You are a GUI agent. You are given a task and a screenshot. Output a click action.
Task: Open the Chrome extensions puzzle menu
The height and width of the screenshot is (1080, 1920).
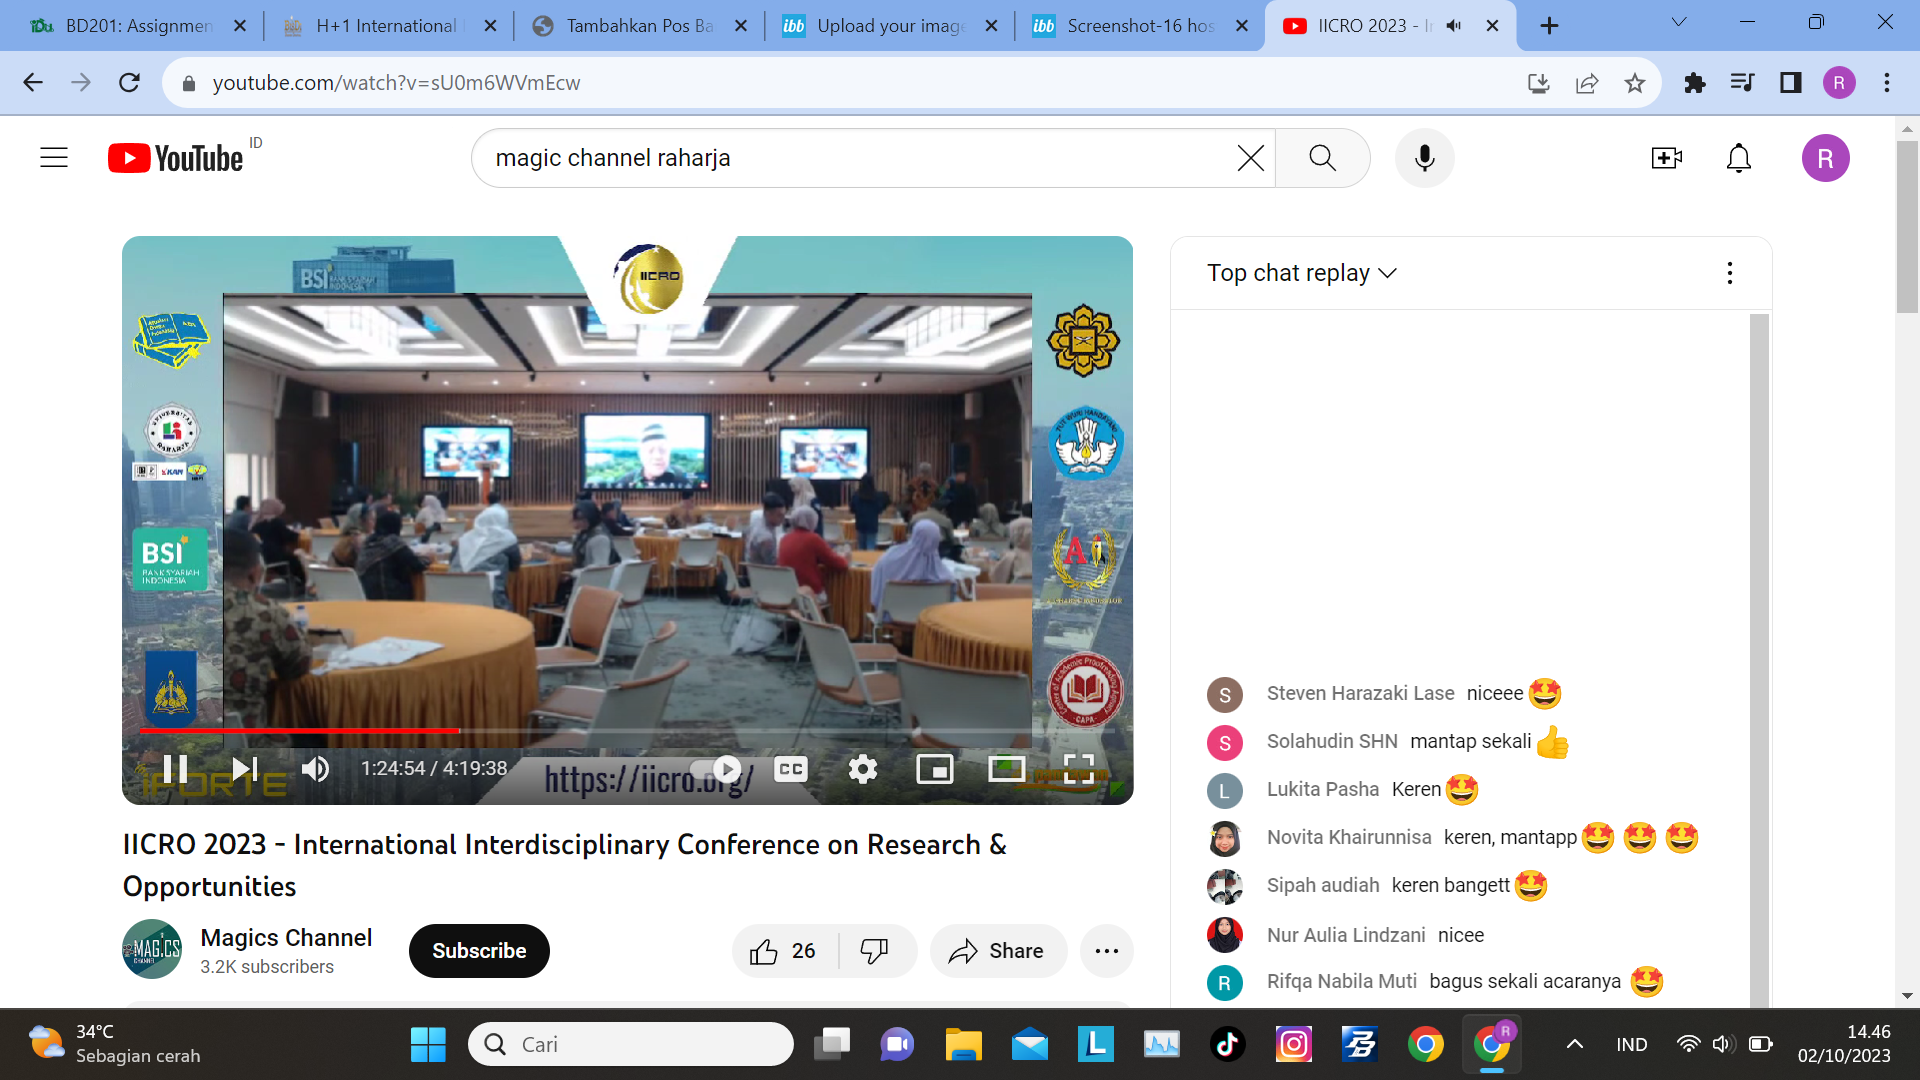pyautogui.click(x=1694, y=83)
